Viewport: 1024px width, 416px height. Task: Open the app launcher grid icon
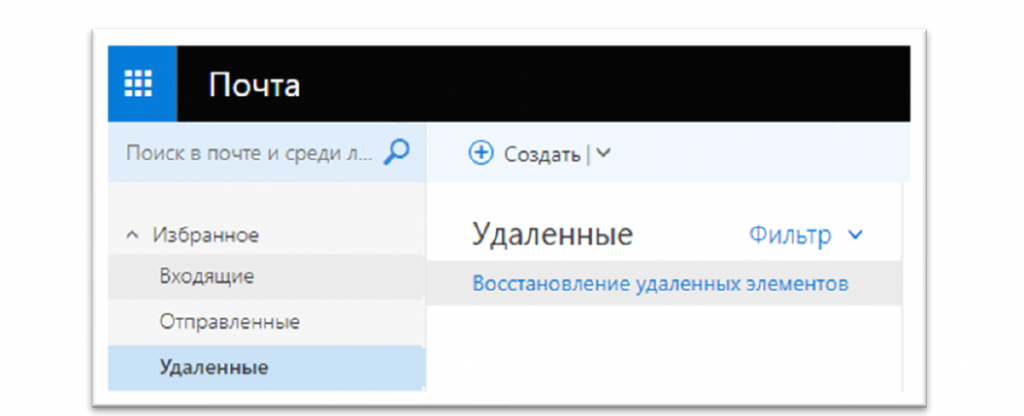pyautogui.click(x=138, y=85)
